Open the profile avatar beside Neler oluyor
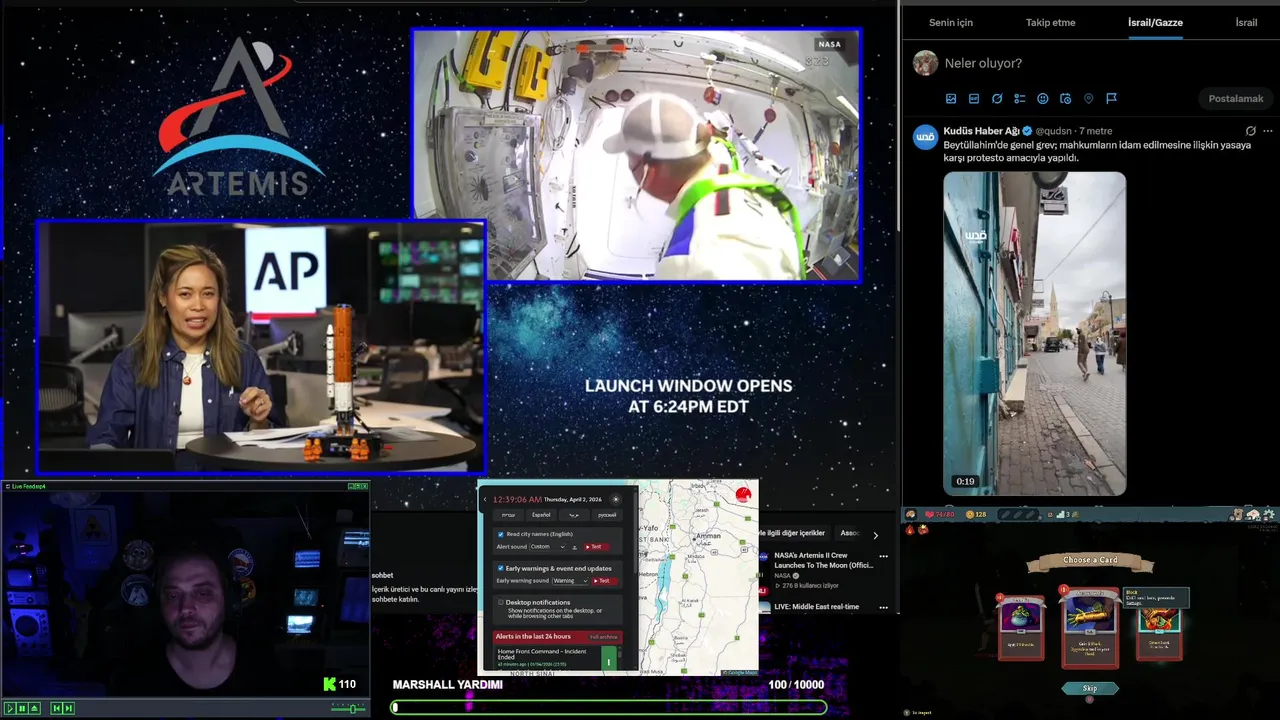 click(926, 63)
